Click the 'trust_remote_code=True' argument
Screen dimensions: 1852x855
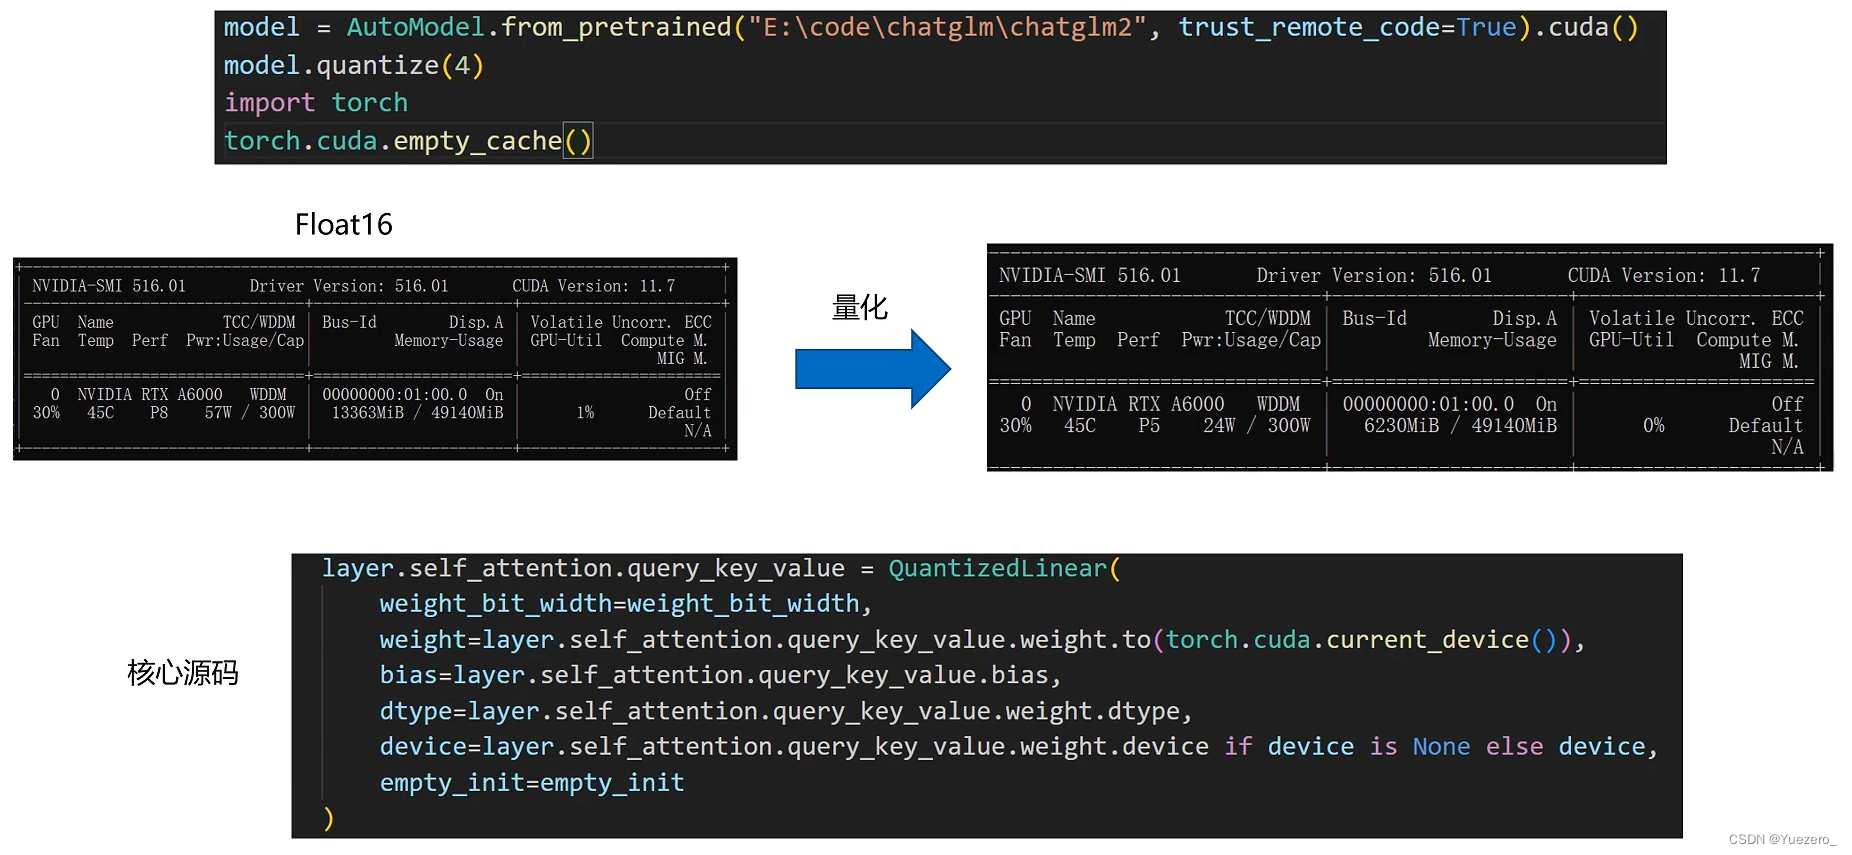tap(1348, 28)
